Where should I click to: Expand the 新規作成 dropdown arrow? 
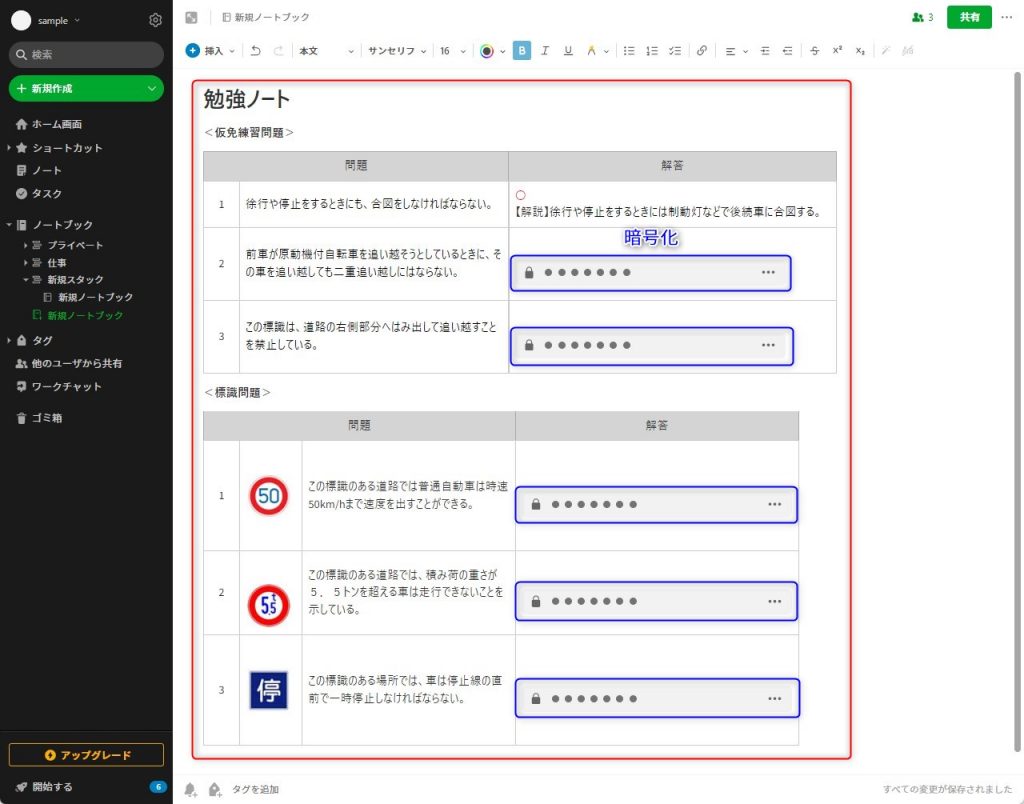tap(152, 88)
